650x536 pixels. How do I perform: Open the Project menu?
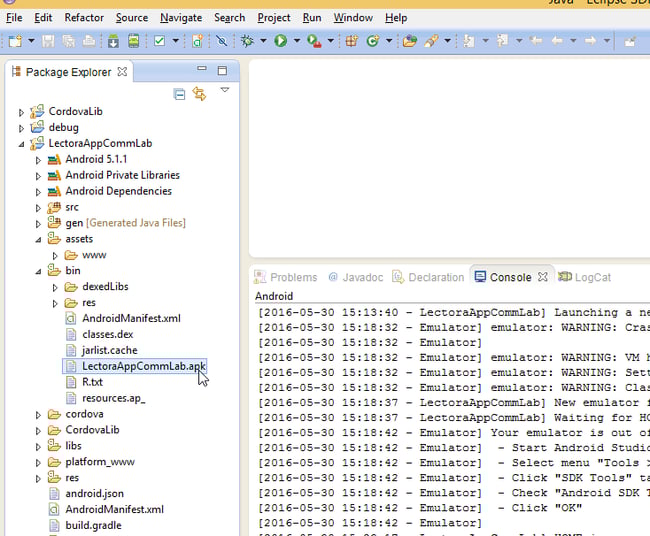(274, 18)
